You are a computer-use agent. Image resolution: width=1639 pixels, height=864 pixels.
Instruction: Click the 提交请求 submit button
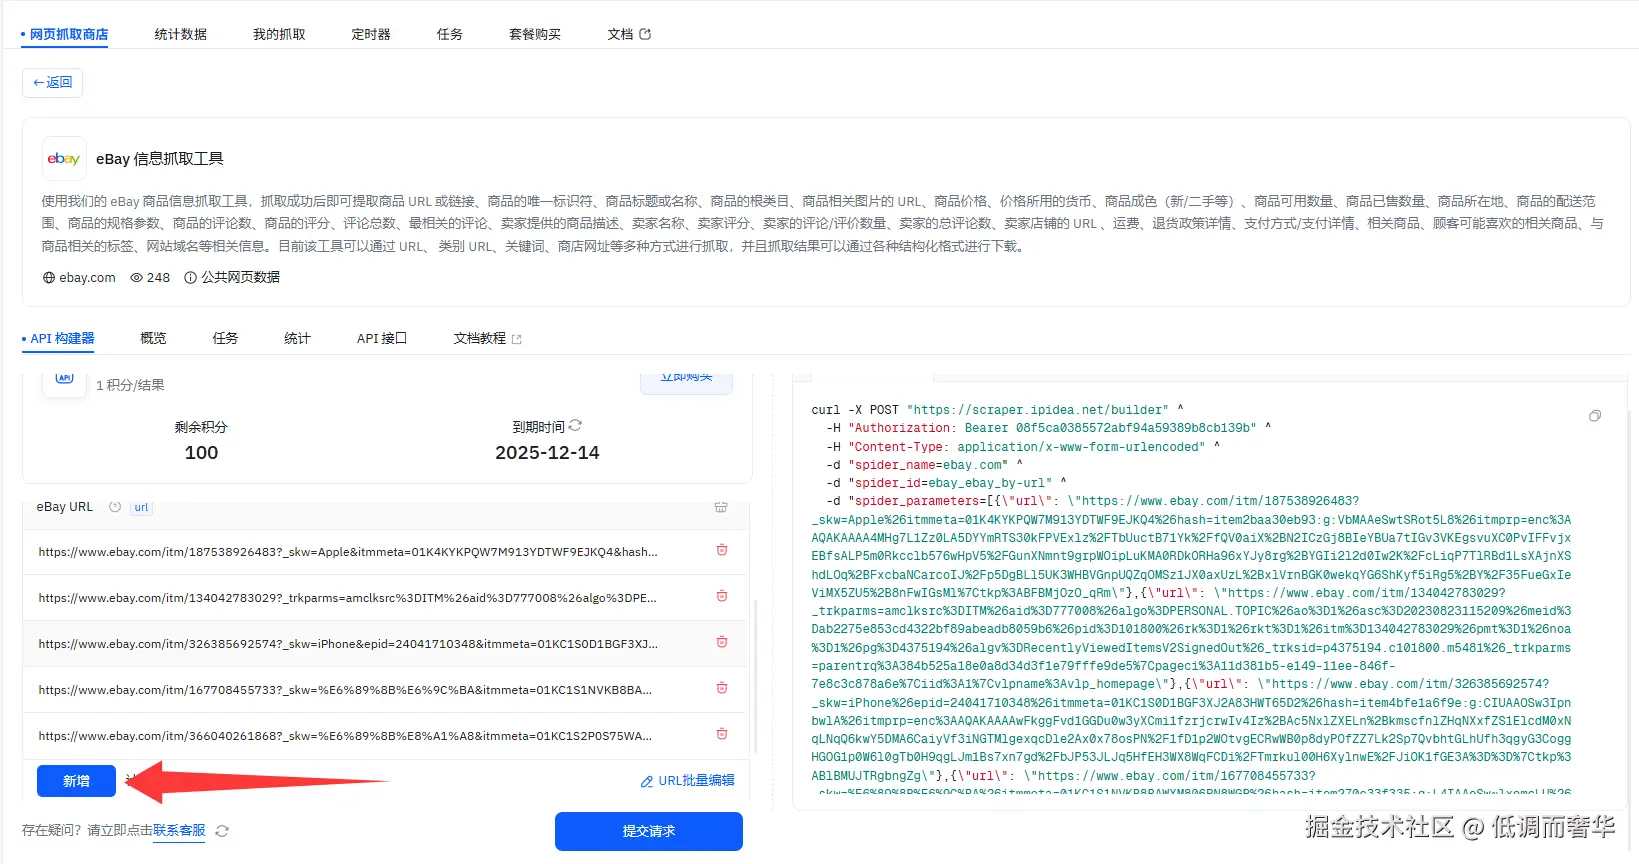pyautogui.click(x=649, y=831)
